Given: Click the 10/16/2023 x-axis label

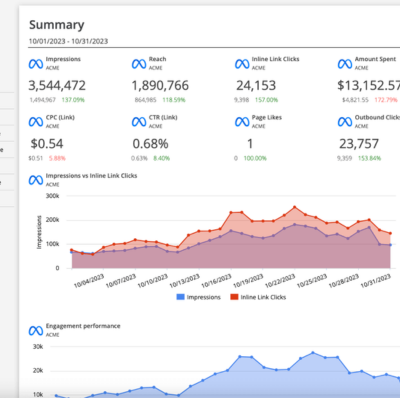Looking at the screenshot, I should 216,281.
